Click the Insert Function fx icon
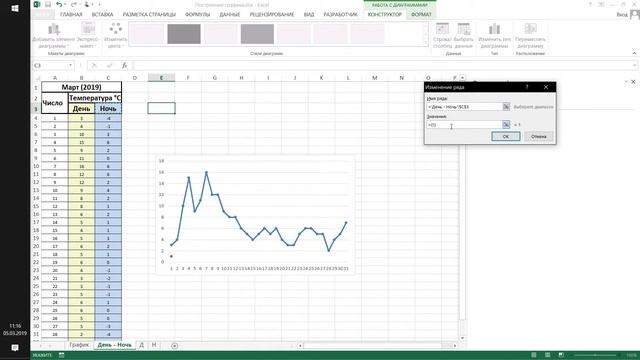640x360 pixels. (x=124, y=65)
